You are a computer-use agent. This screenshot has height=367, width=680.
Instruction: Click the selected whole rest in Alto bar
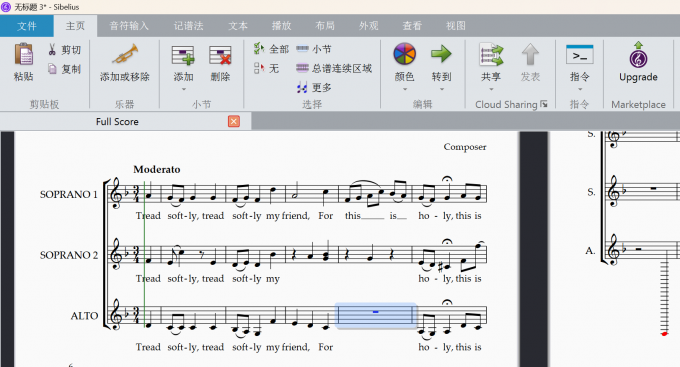click(376, 312)
